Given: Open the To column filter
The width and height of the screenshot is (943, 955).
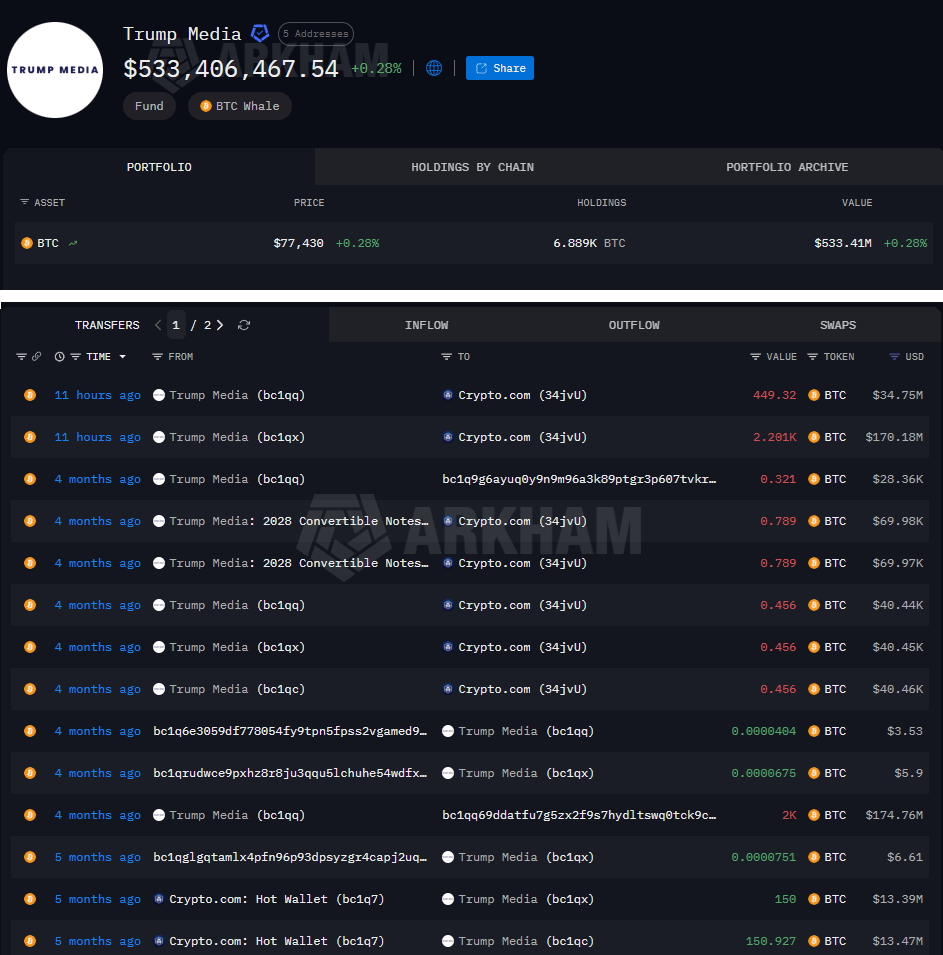Looking at the screenshot, I should coord(447,357).
